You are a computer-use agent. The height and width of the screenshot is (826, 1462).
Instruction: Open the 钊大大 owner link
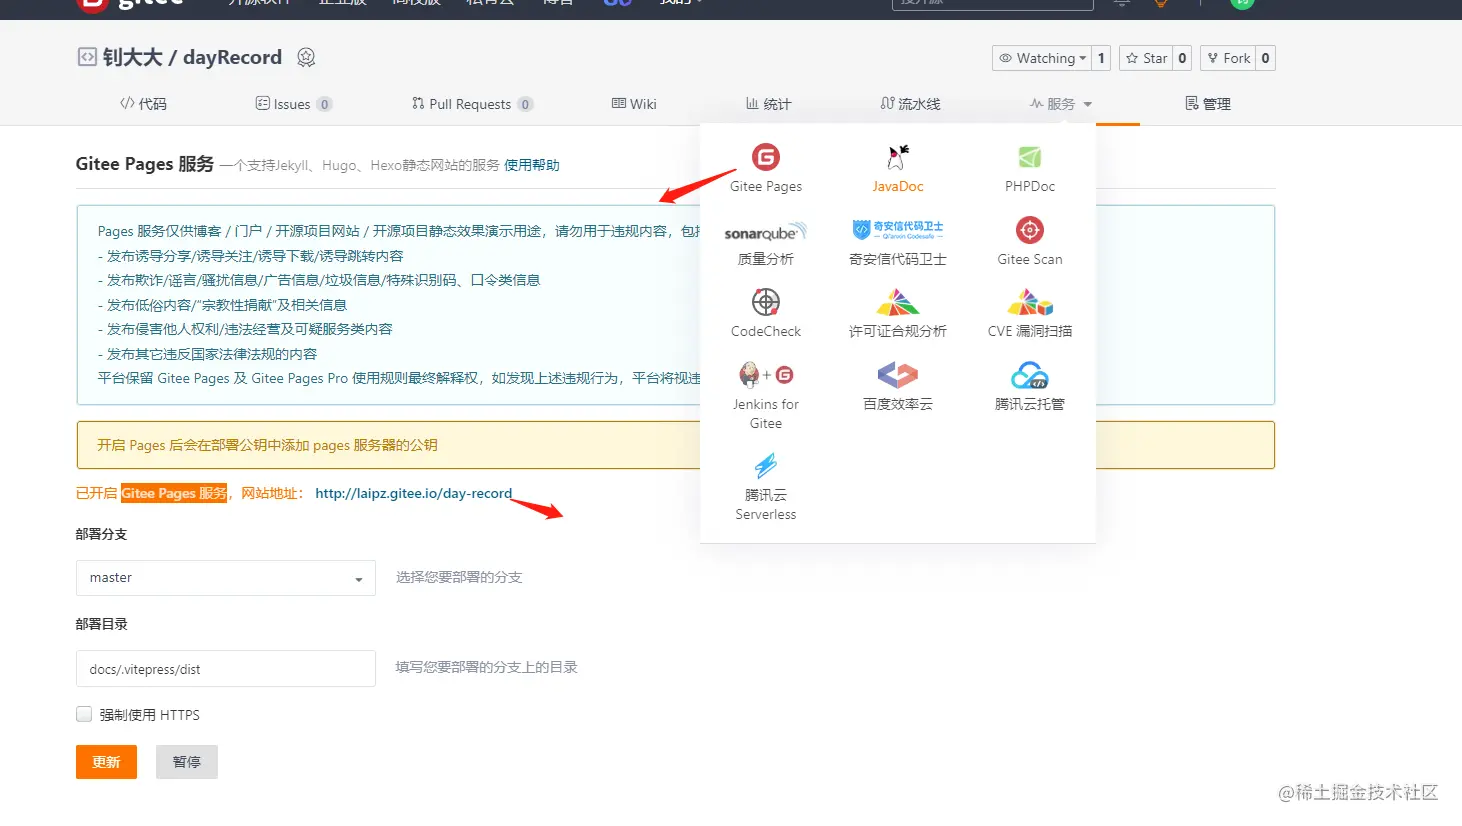coord(132,57)
